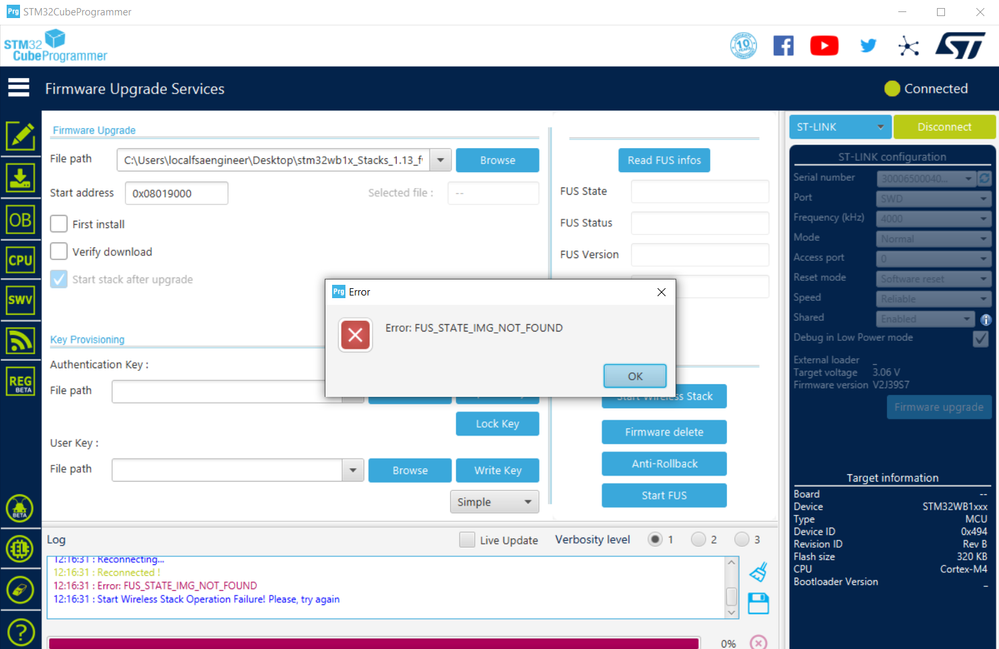Click the Lock Key button
This screenshot has height=649, width=999.
(498, 424)
